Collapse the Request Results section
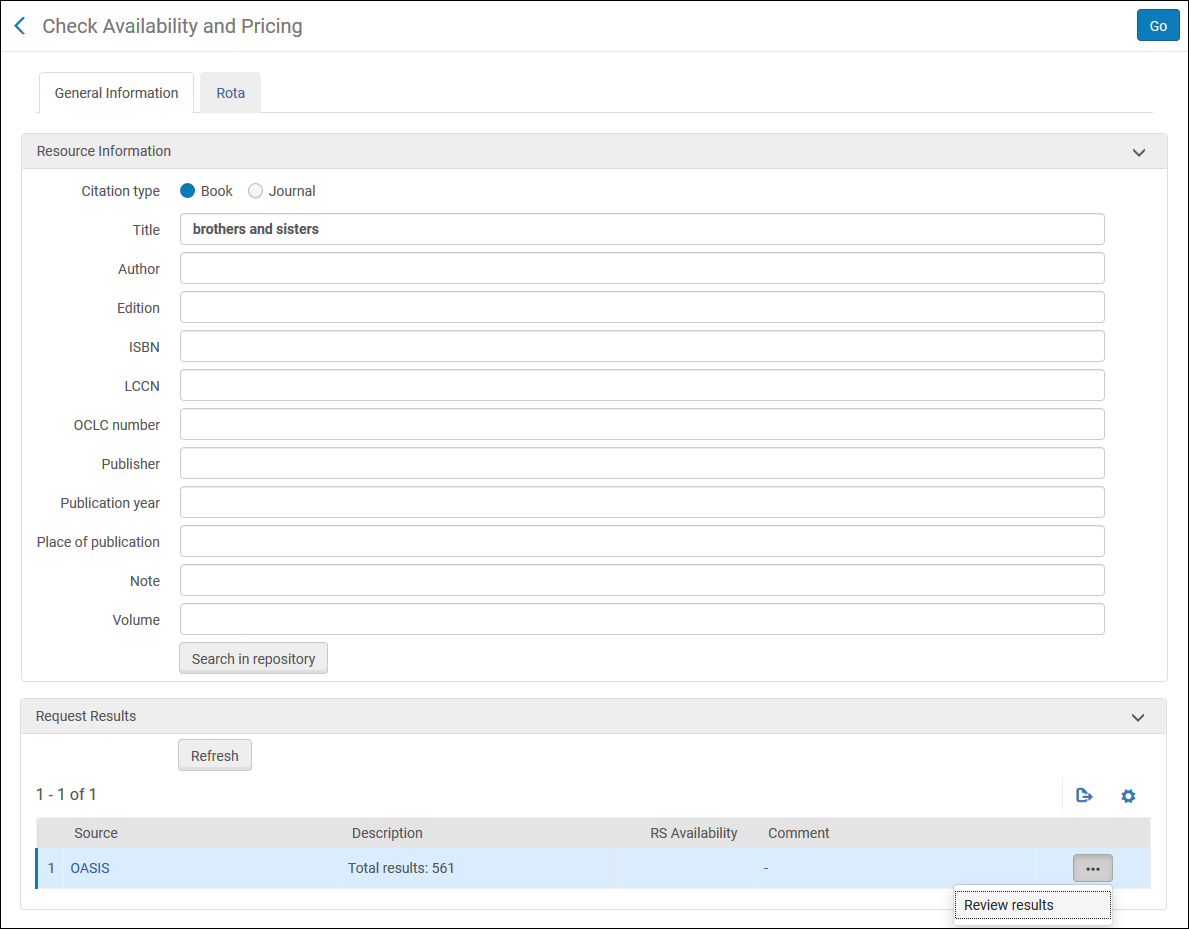The height and width of the screenshot is (929, 1189). coord(1138,717)
